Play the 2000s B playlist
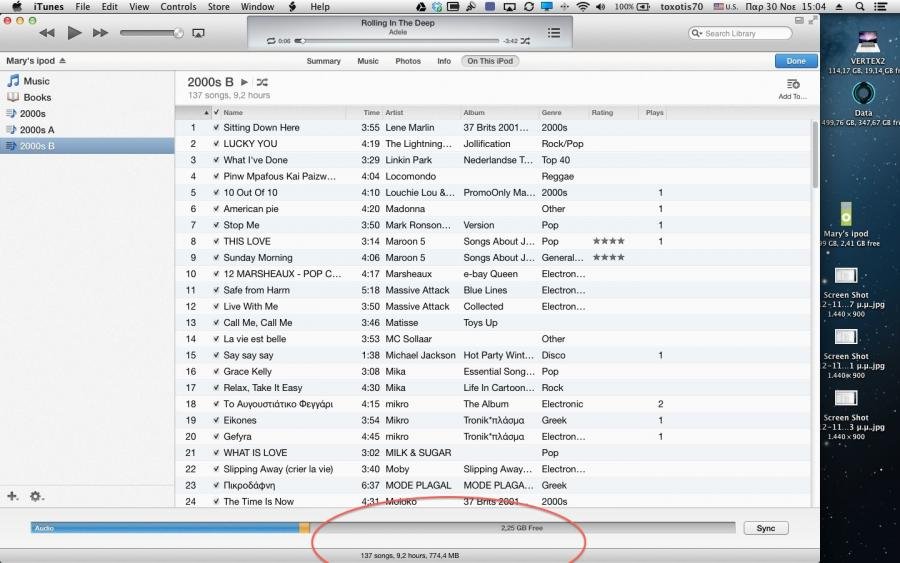Viewport: 900px width, 563px height. [244, 82]
